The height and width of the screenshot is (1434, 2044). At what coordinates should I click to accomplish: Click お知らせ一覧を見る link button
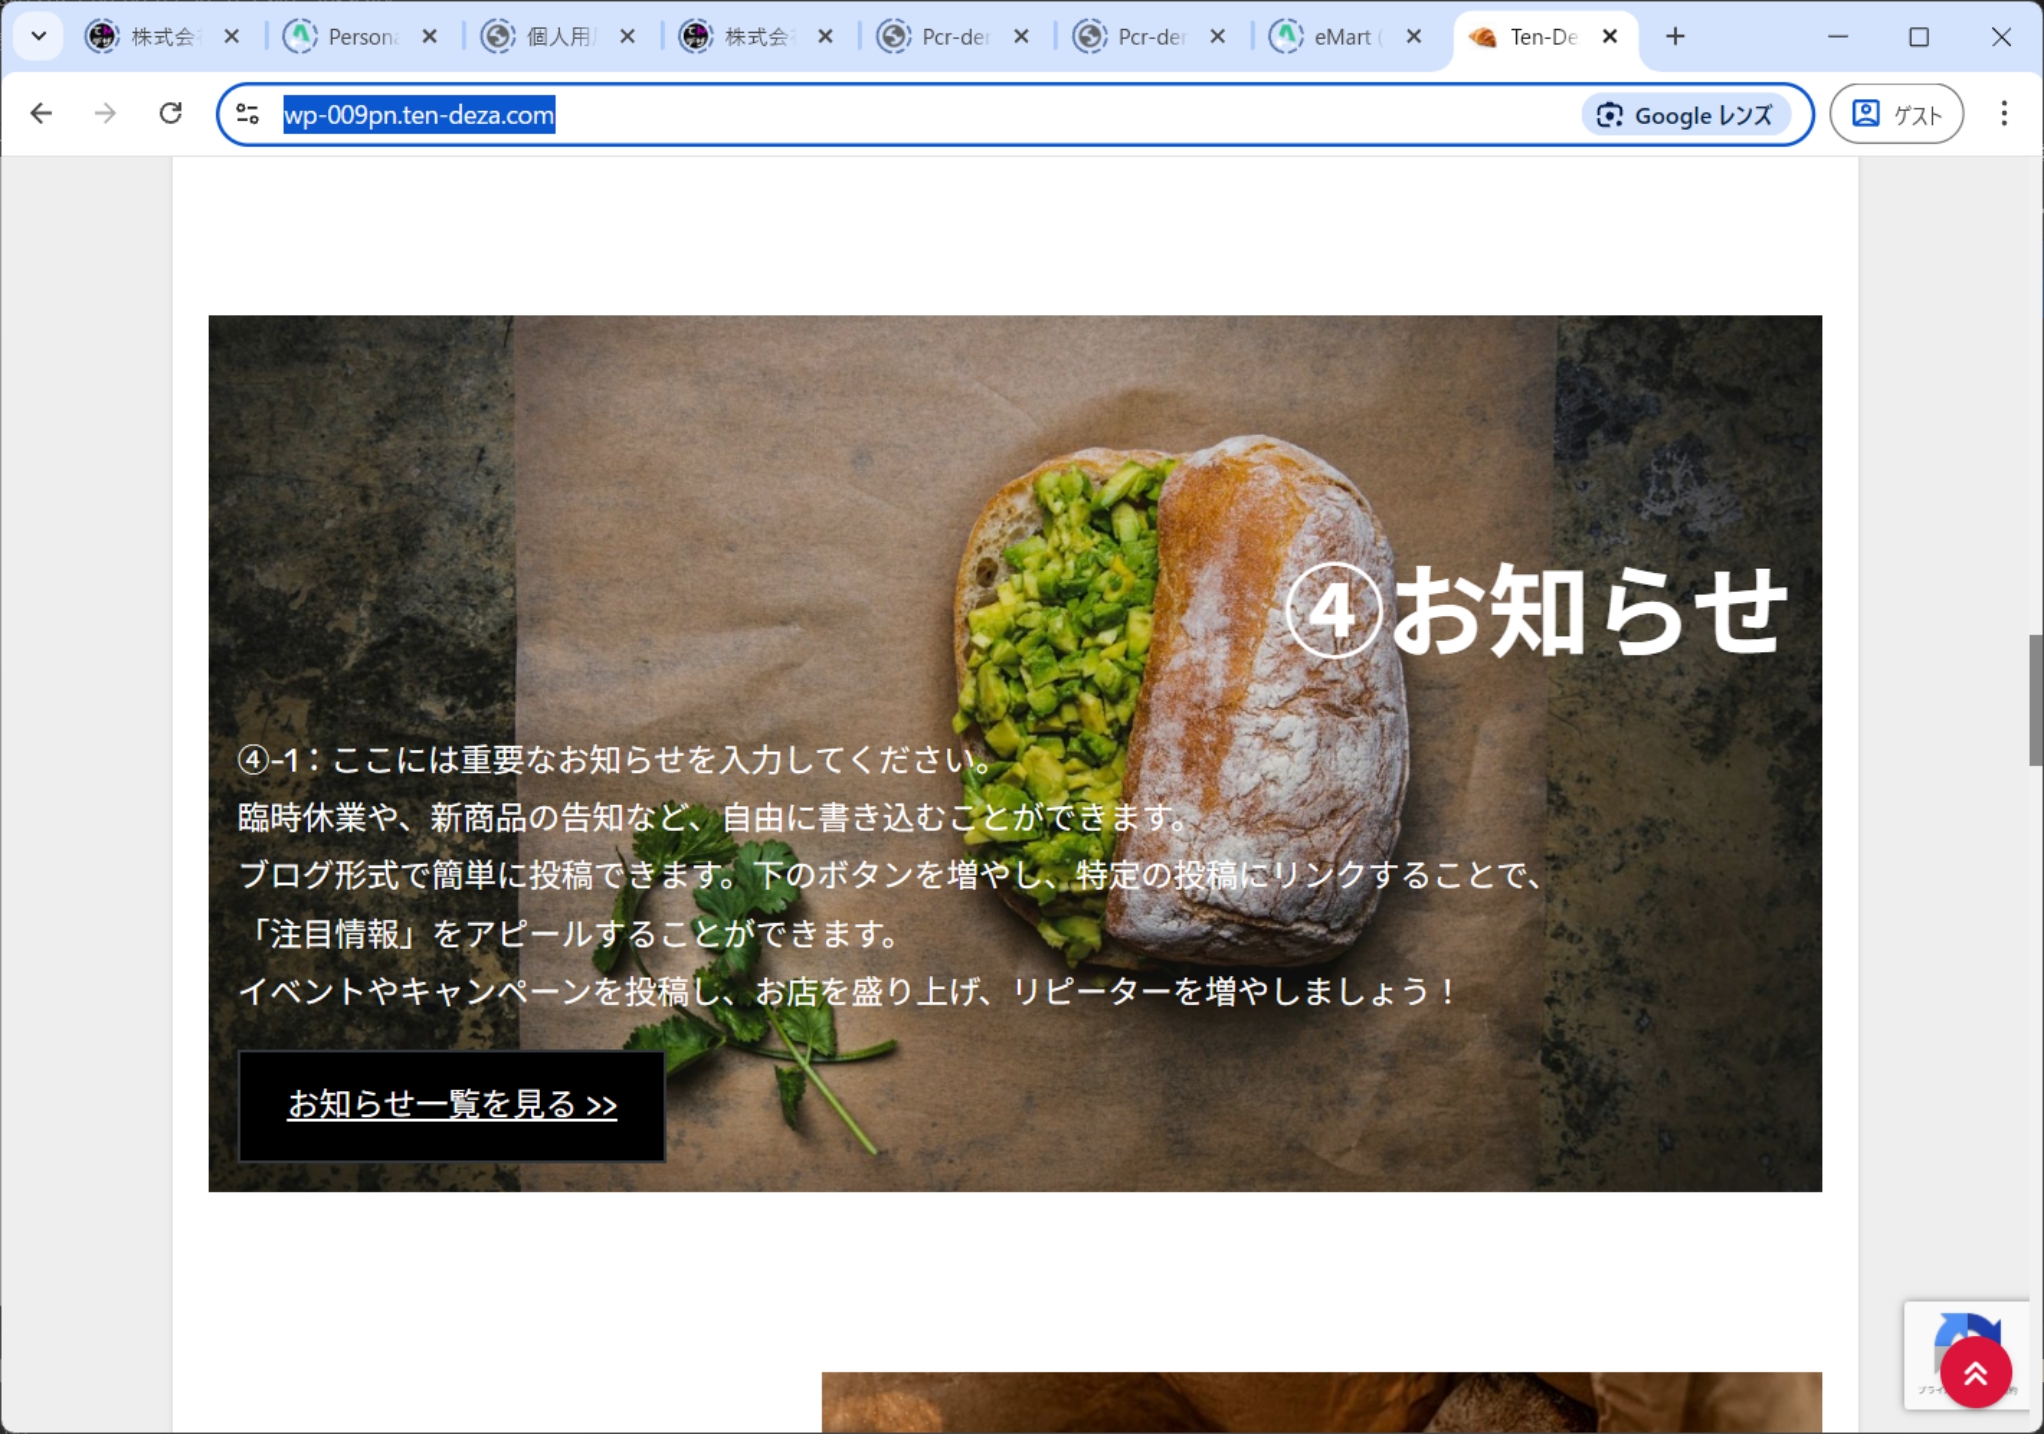point(452,1105)
